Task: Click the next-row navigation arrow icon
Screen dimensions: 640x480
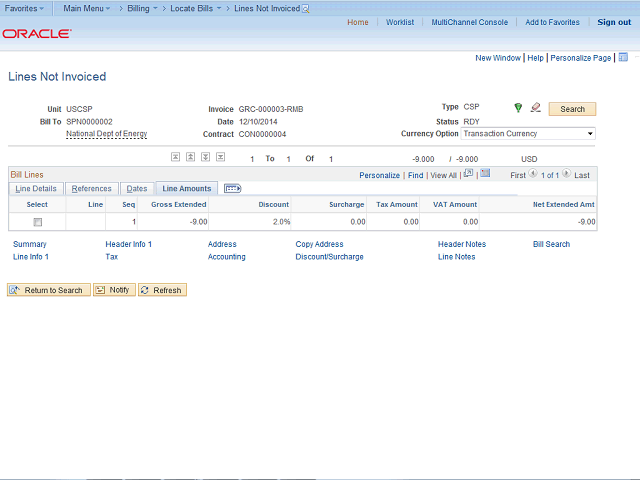Action: pyautogui.click(x=205, y=157)
